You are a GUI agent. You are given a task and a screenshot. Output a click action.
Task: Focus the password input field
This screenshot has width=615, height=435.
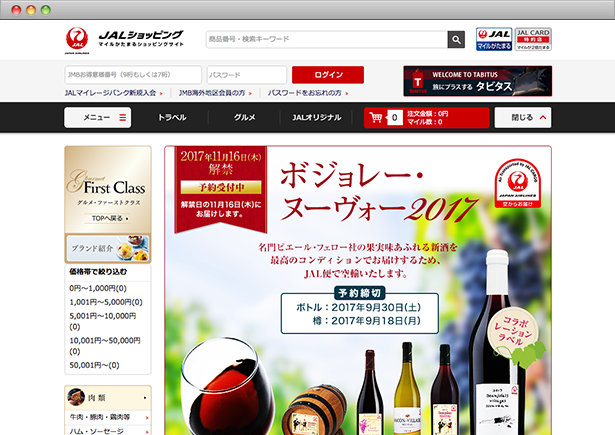247,75
